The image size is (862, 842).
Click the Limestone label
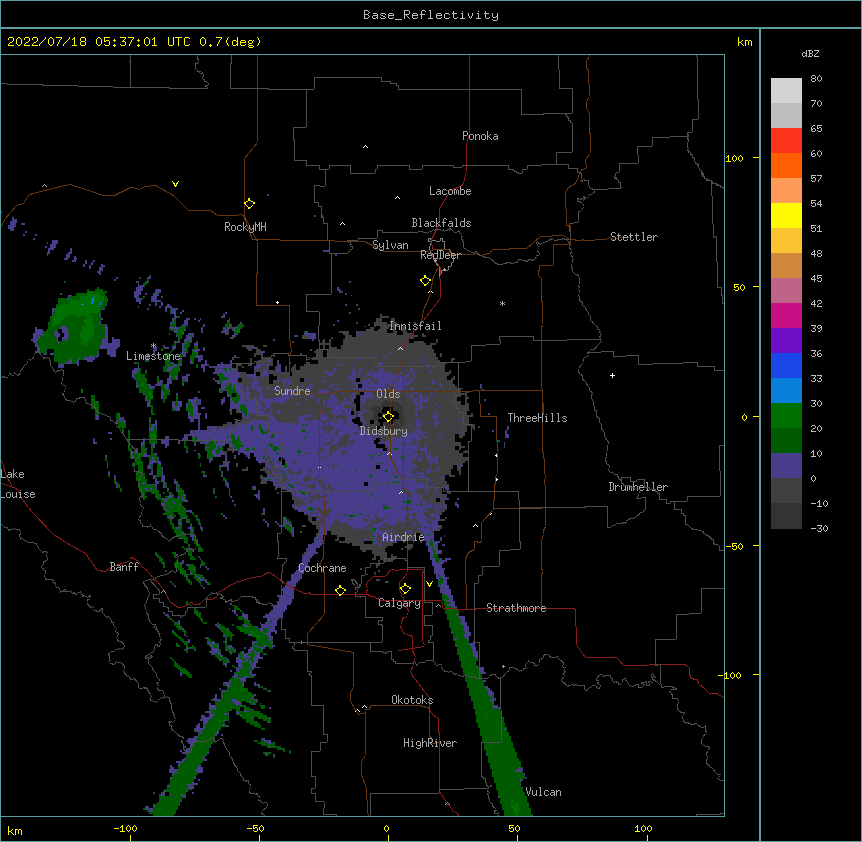click(153, 356)
